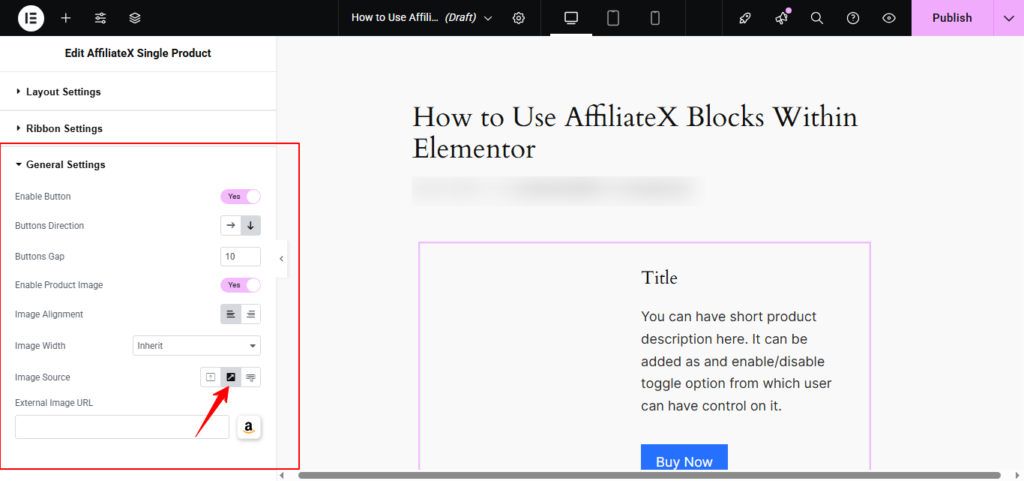
Task: Toggle the Enable Button switch
Action: pos(240,197)
